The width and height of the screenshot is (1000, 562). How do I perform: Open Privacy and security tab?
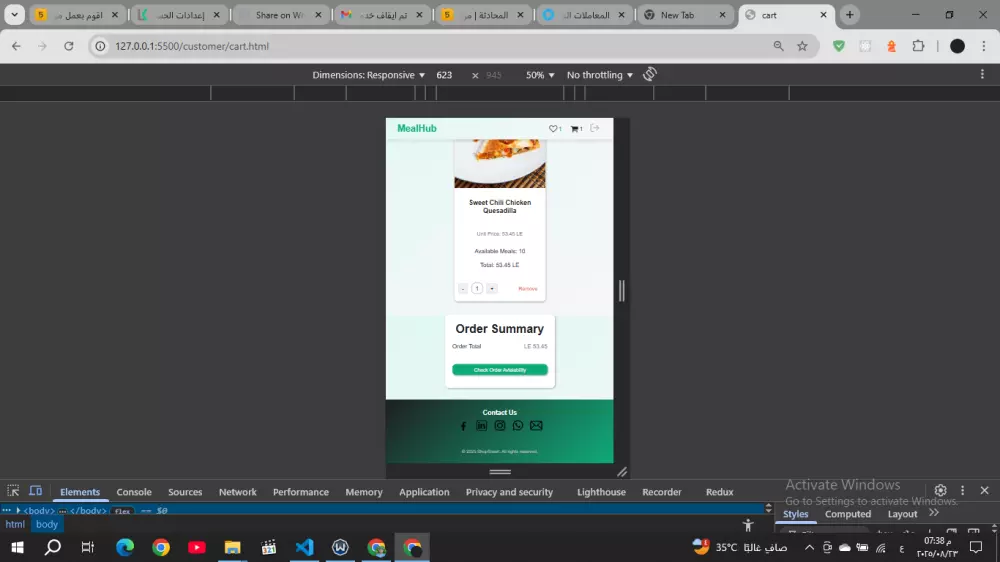point(509,492)
